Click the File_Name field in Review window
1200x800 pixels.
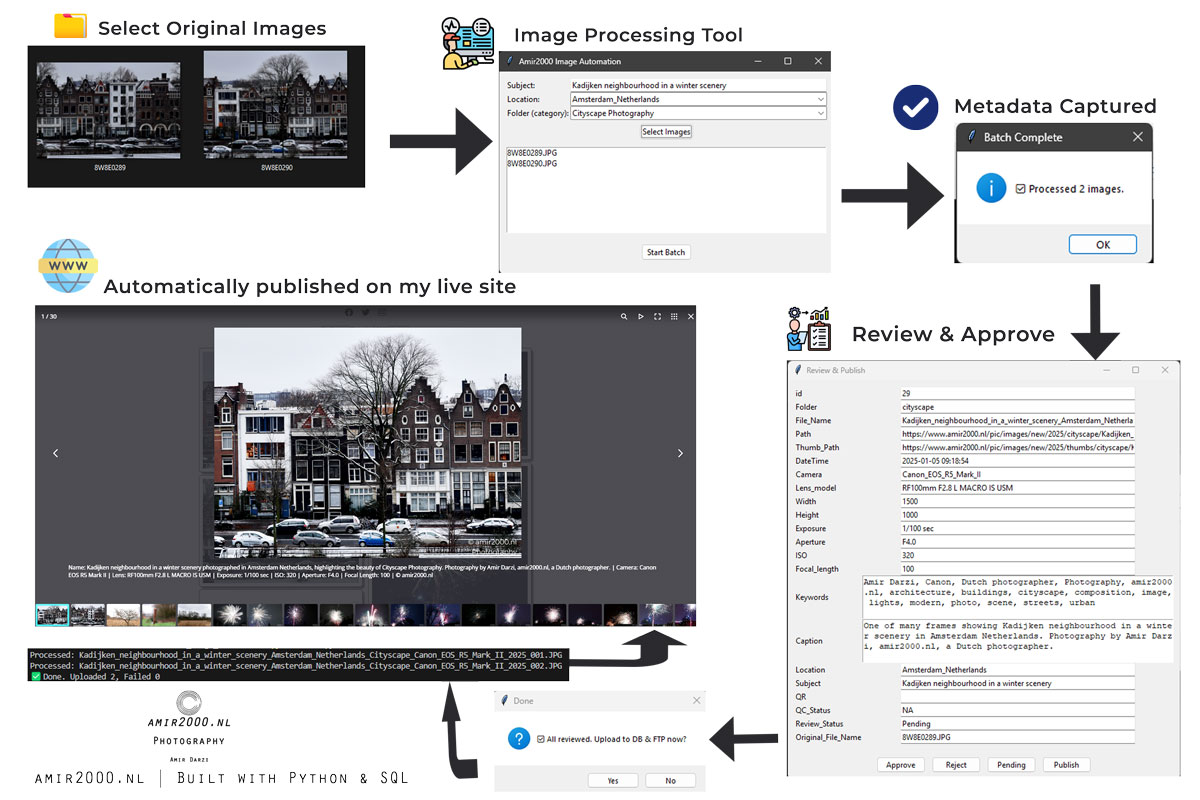pos(1017,421)
